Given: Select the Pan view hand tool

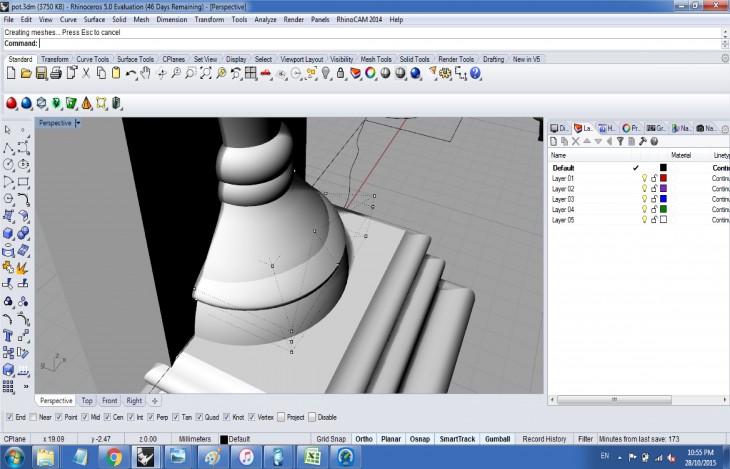Looking at the screenshot, I should 146,73.
